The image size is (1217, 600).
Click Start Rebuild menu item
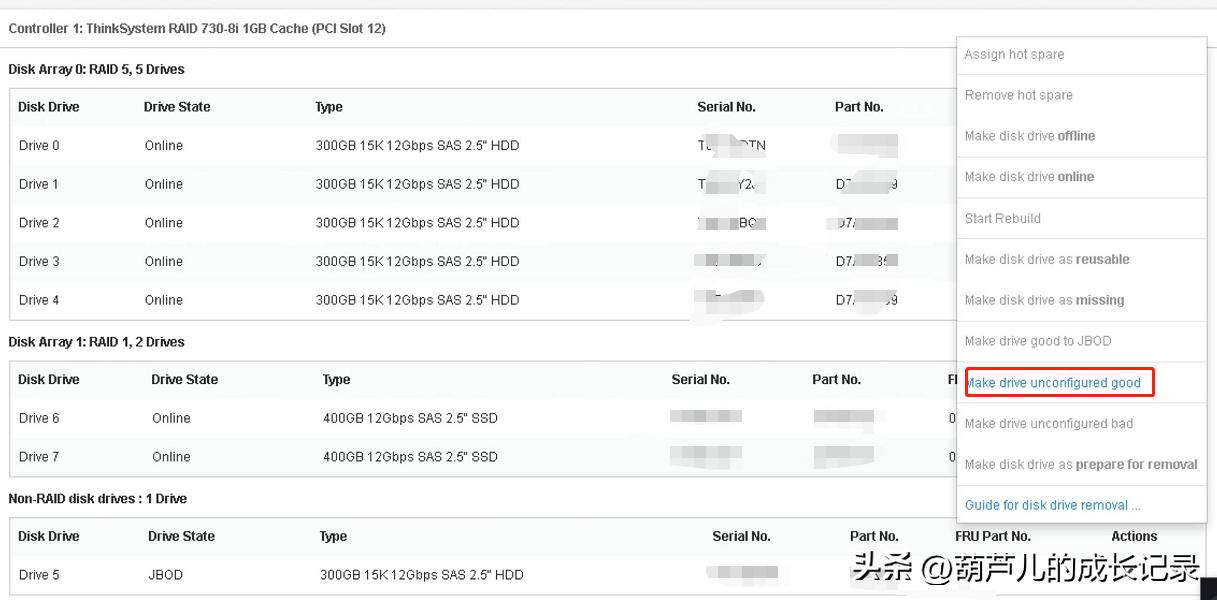(1002, 218)
